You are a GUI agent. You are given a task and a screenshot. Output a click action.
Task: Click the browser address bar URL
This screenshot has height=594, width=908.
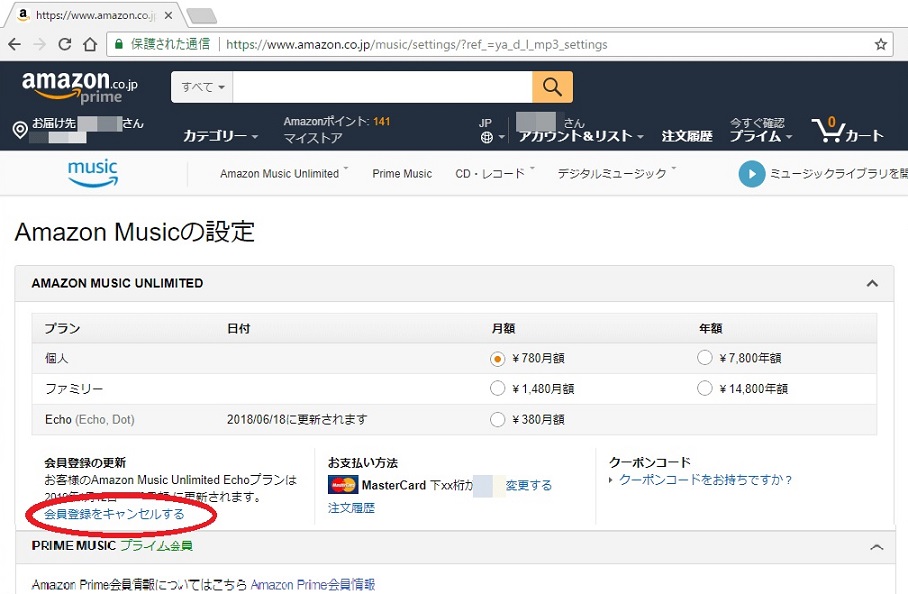click(416, 45)
